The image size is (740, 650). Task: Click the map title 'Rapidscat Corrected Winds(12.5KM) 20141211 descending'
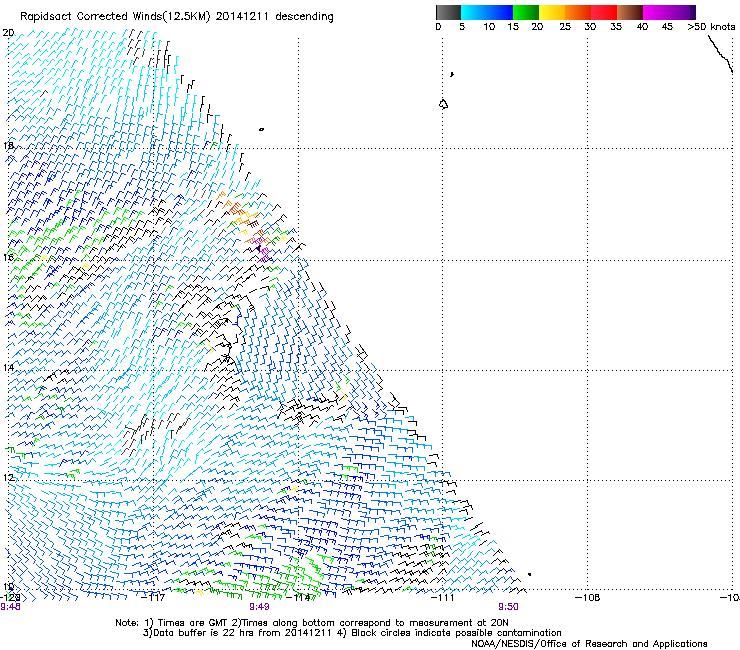click(177, 17)
